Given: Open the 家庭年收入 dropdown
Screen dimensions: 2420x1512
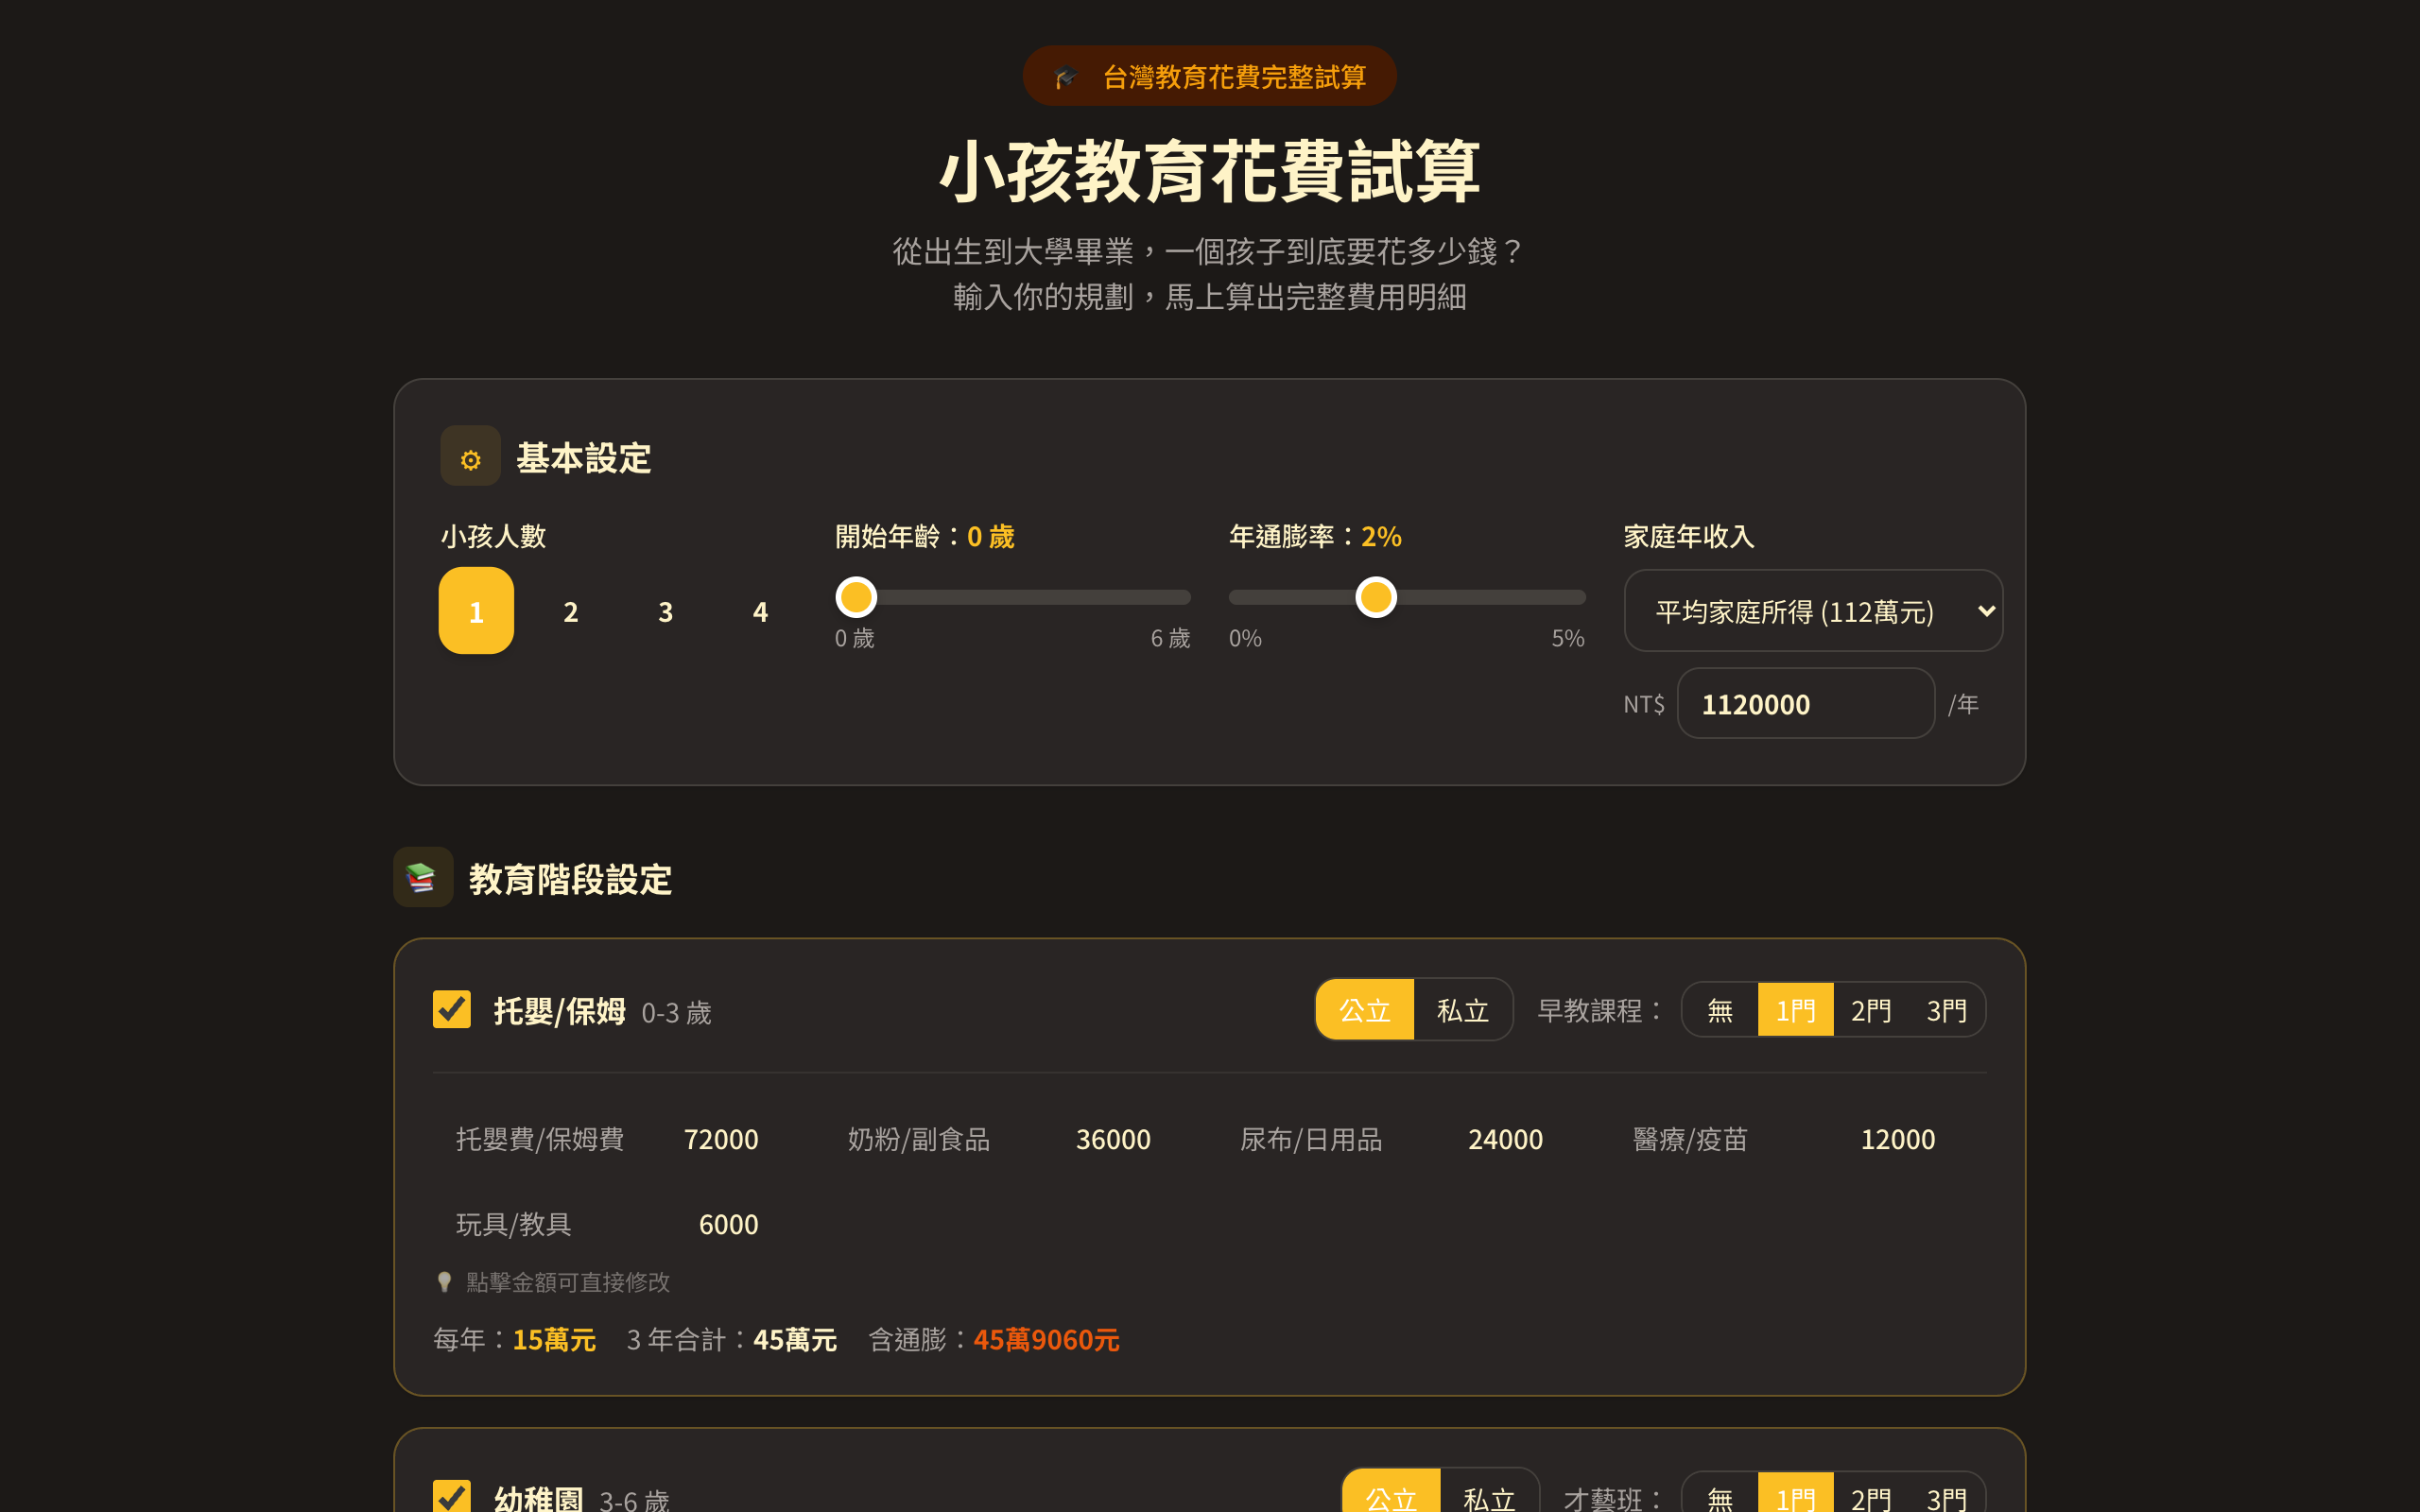Looking at the screenshot, I should [x=1812, y=611].
